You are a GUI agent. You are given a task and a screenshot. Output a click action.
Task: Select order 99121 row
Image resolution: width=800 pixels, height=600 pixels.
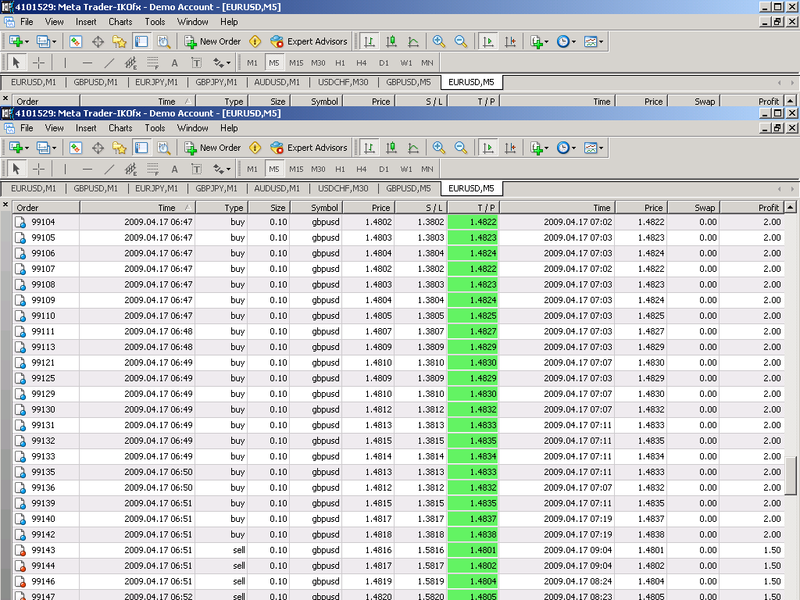coord(399,363)
